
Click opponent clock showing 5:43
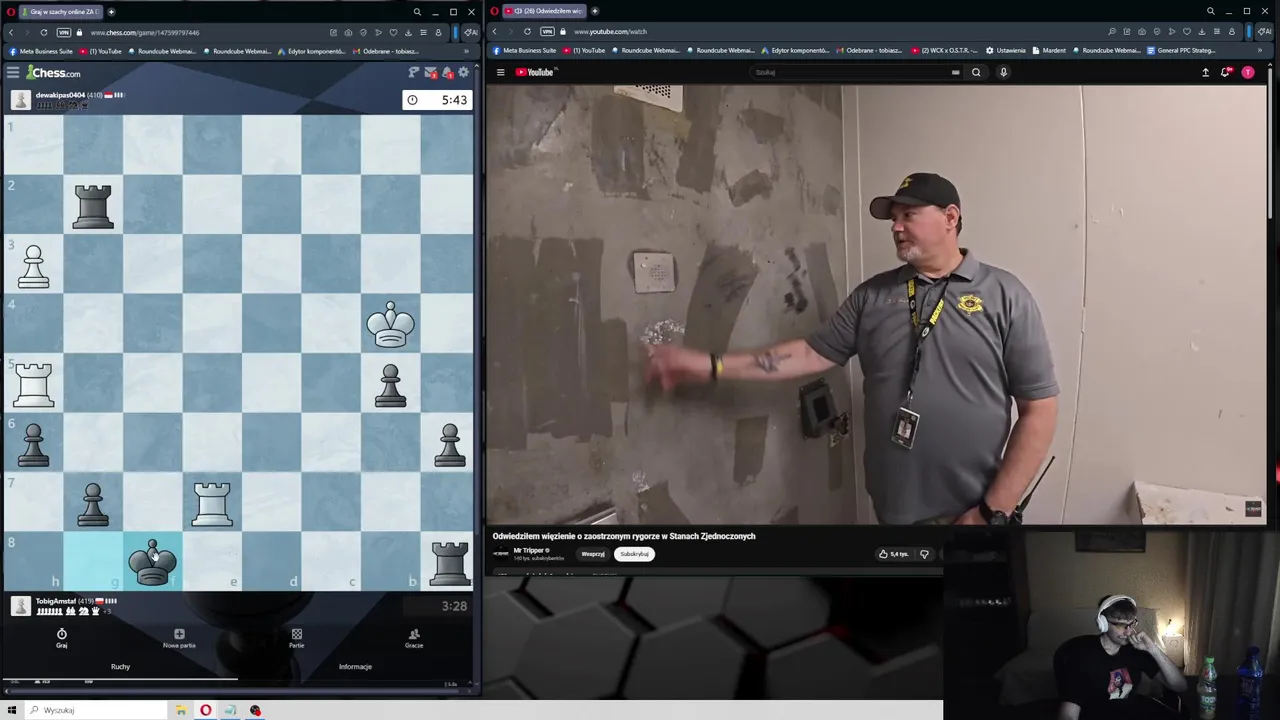[436, 100]
